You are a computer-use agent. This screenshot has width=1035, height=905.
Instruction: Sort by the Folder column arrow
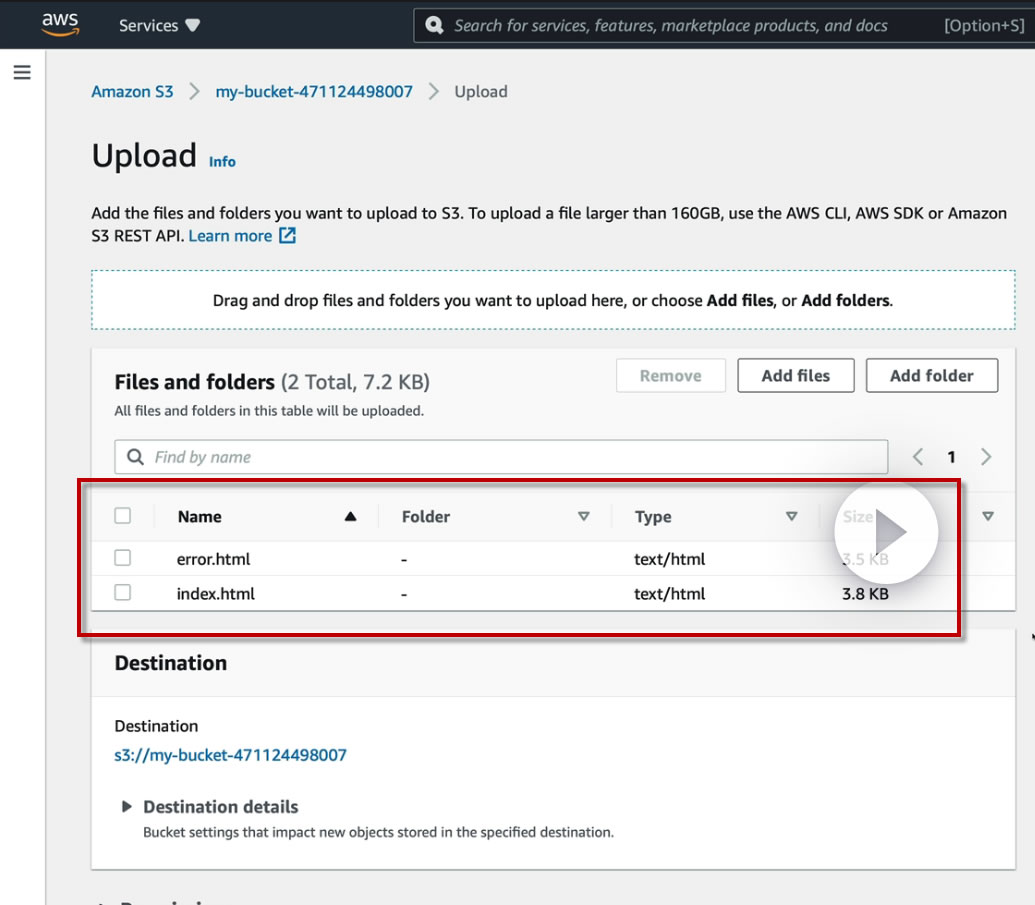point(584,517)
